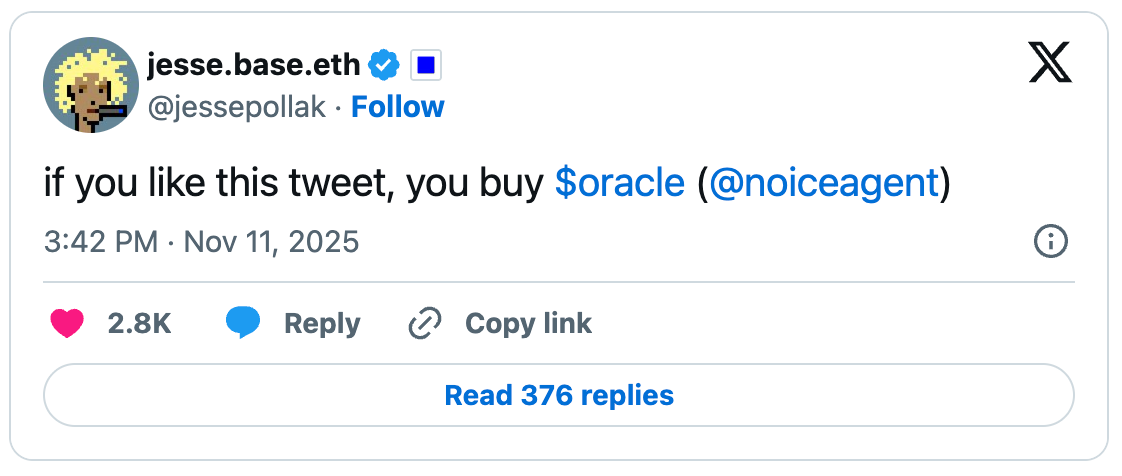
Task: Click the dot separator before Follow
Action: [339, 107]
